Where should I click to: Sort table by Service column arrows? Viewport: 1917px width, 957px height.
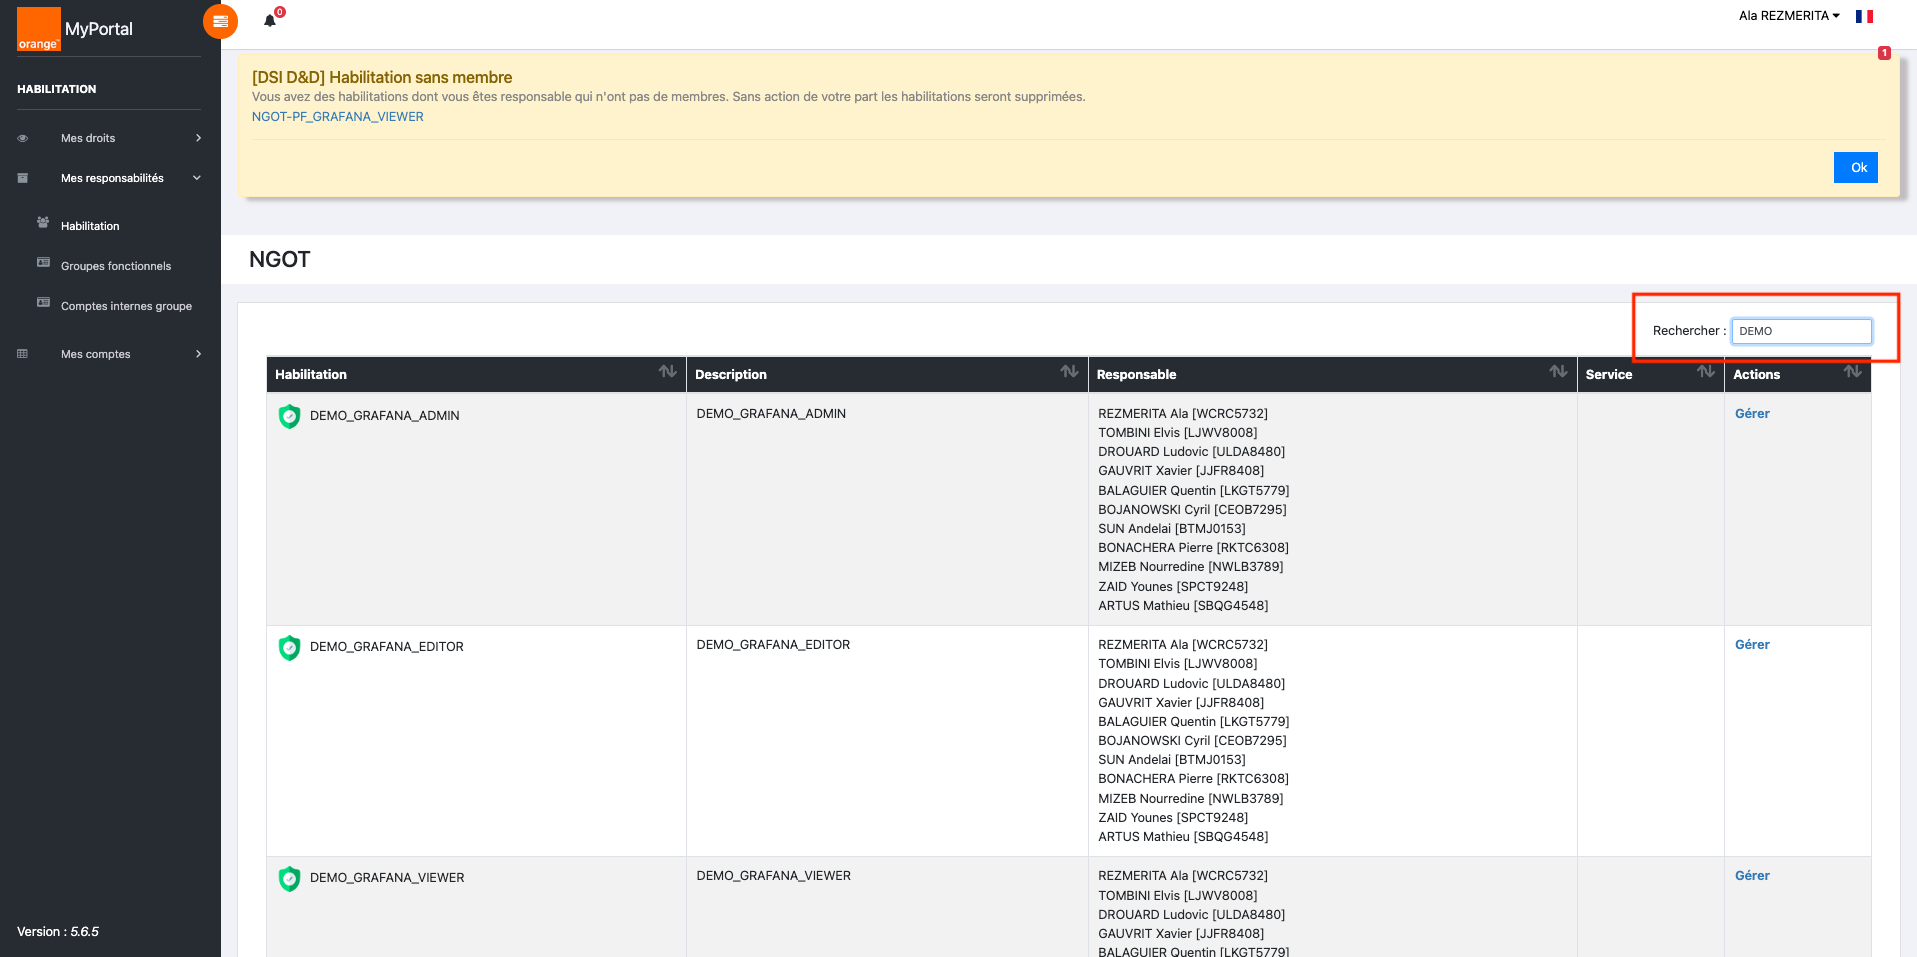(1706, 372)
